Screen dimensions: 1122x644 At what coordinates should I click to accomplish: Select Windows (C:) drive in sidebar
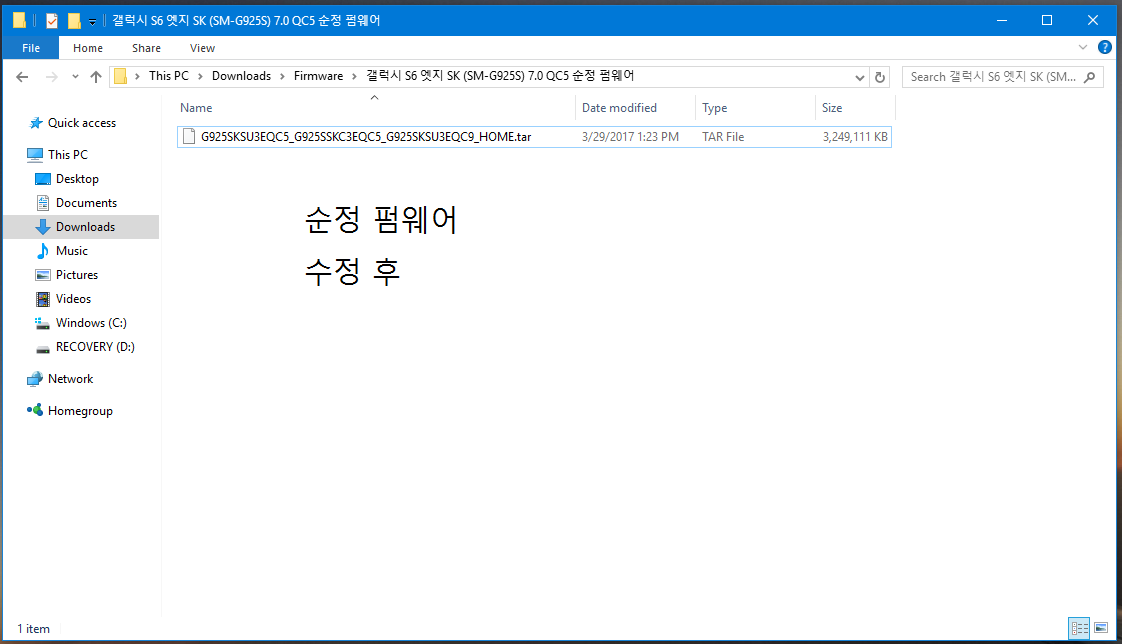coord(91,323)
